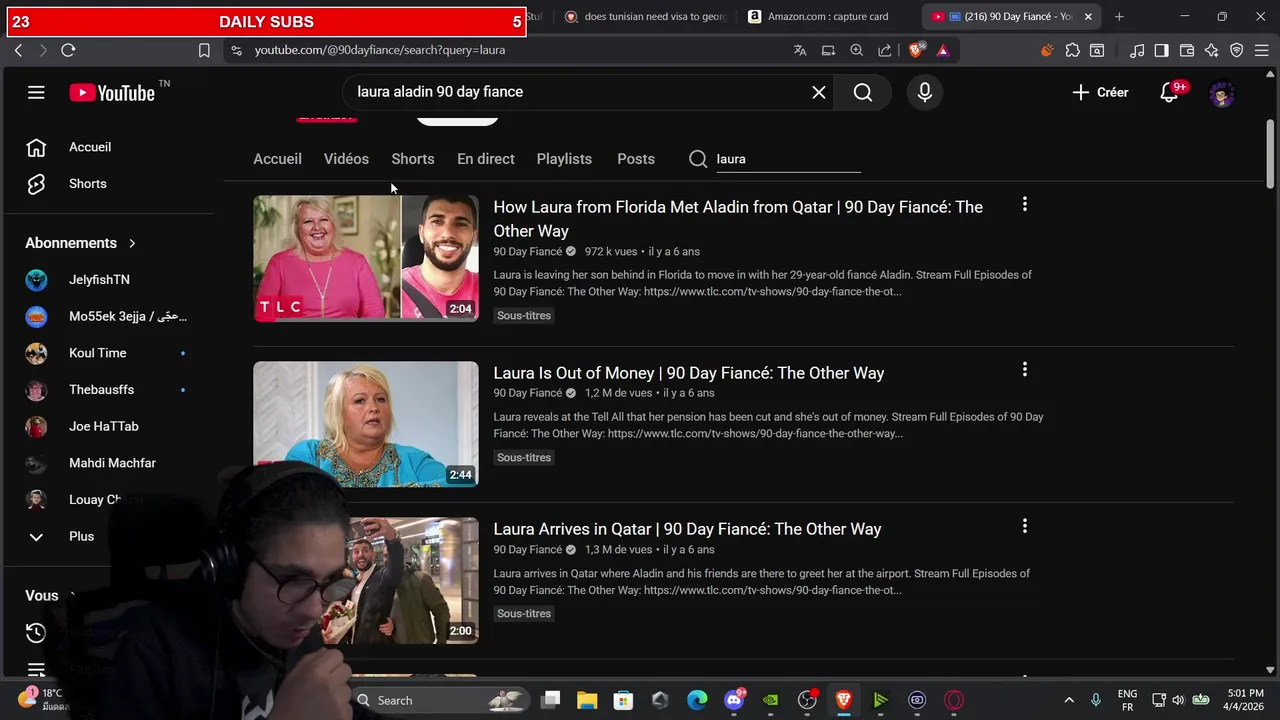
Task: Open more options for 'Laura Arrives in Qatar'
Action: [x=1024, y=526]
